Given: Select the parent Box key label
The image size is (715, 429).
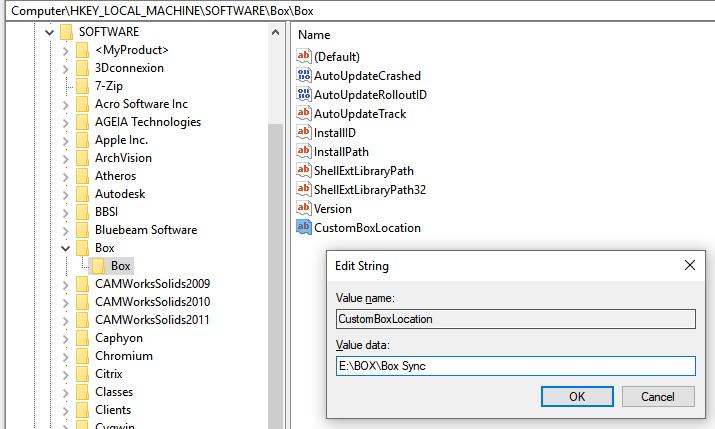Looking at the screenshot, I should pyautogui.click(x=104, y=248).
